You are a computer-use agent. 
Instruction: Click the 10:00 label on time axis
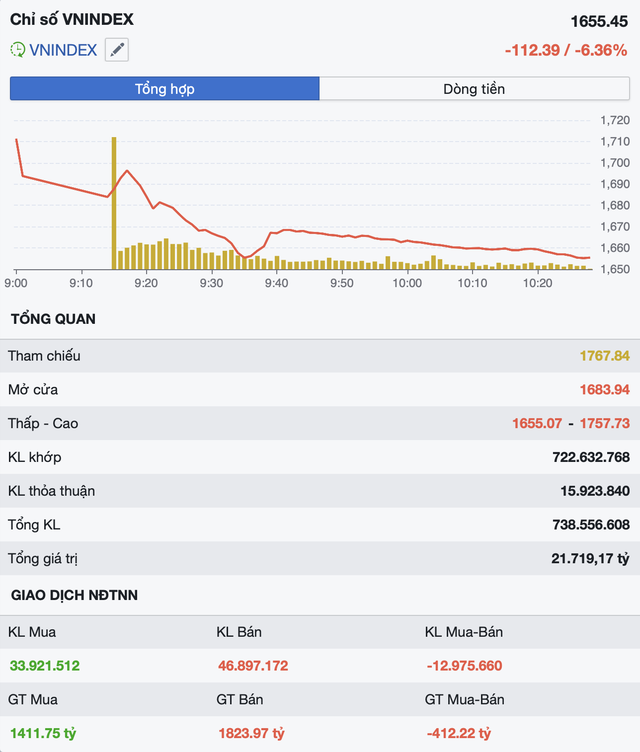pyautogui.click(x=407, y=284)
